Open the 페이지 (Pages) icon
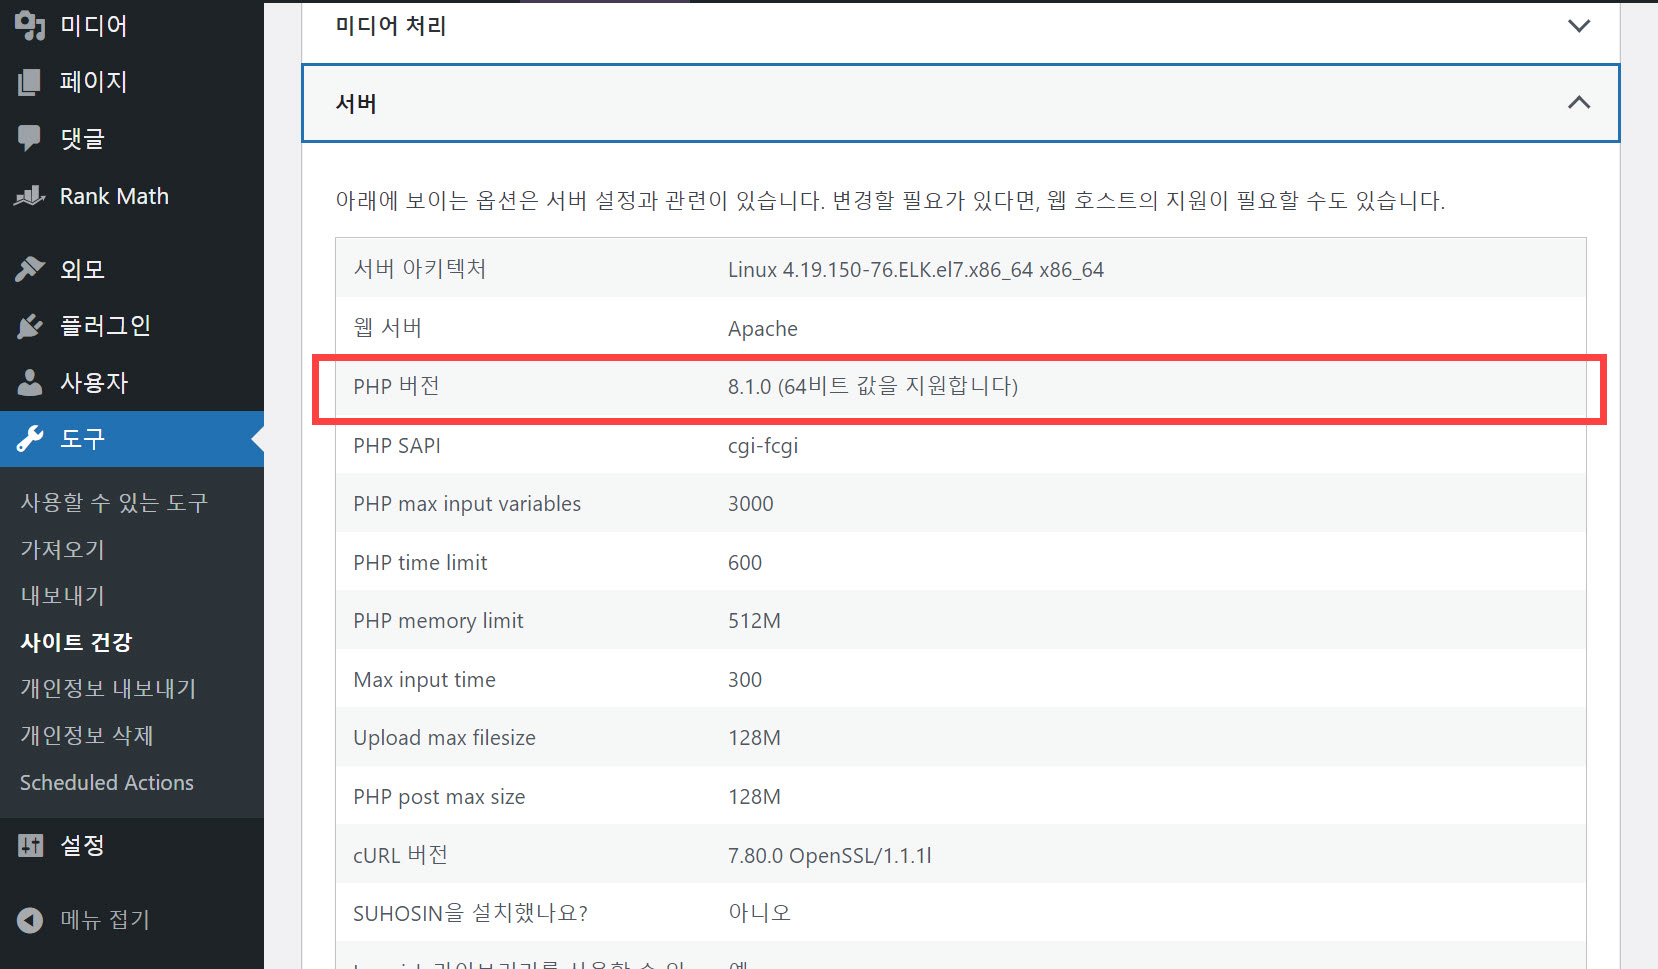 [30, 81]
